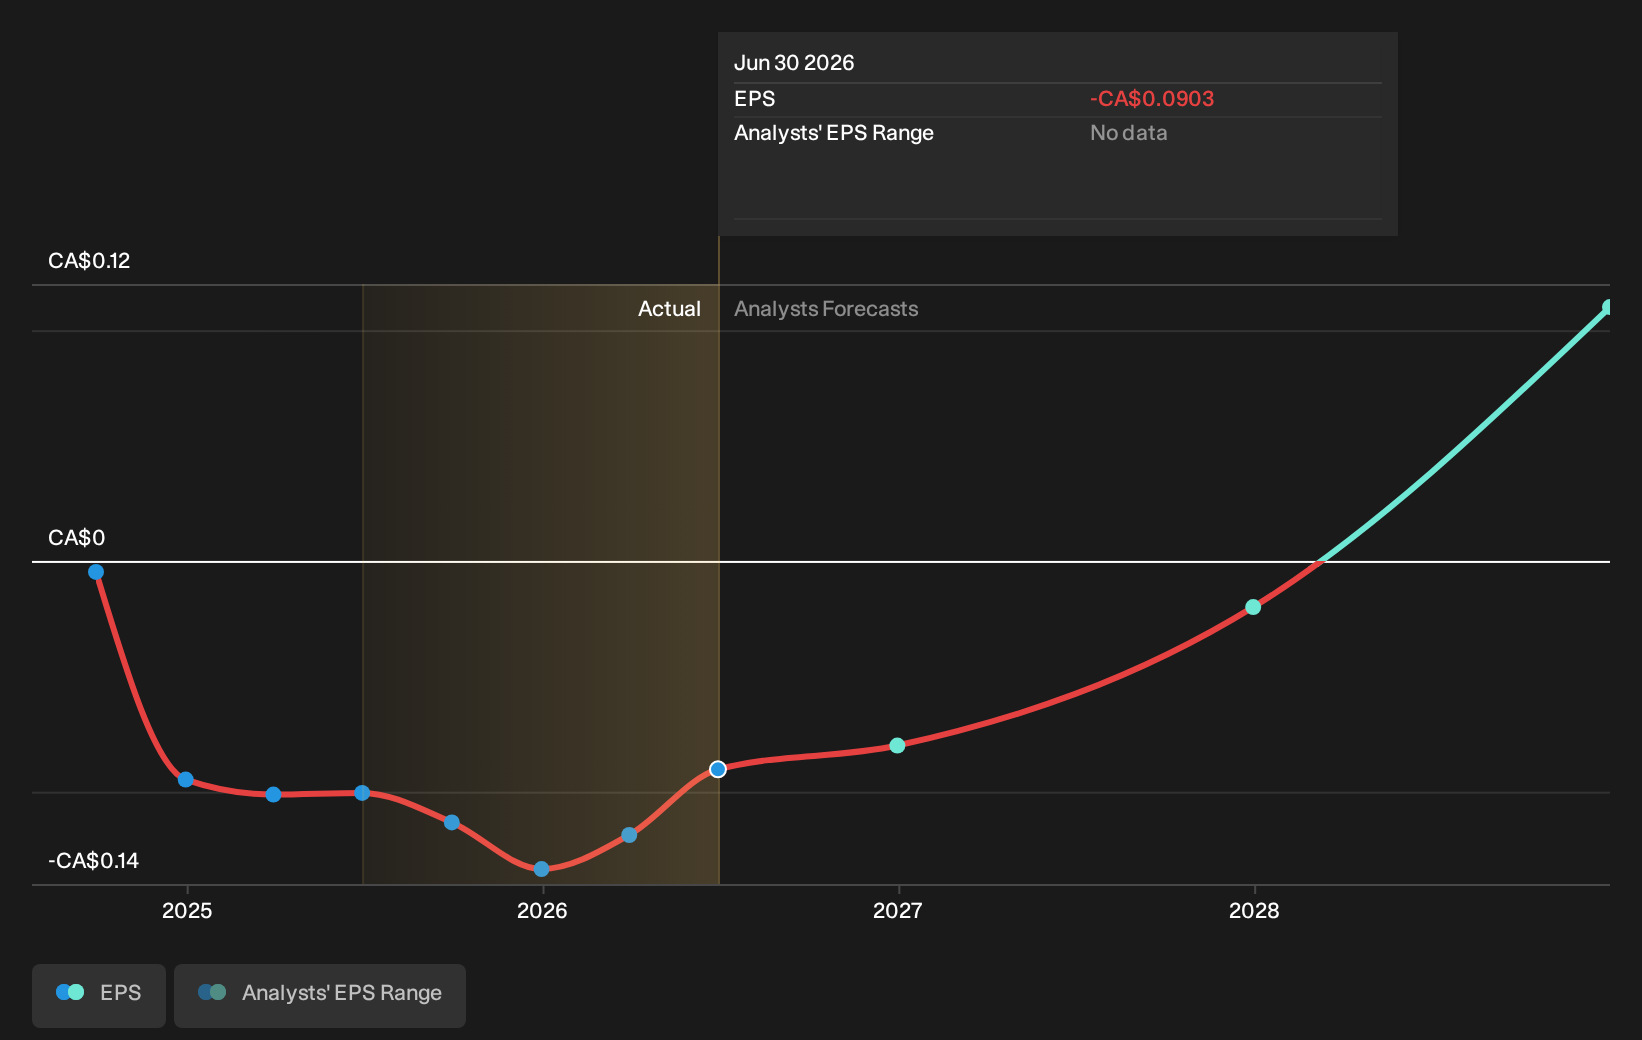Toggle the Analysts' EPS Range legend series
The width and height of the screenshot is (1642, 1040).
point(320,994)
